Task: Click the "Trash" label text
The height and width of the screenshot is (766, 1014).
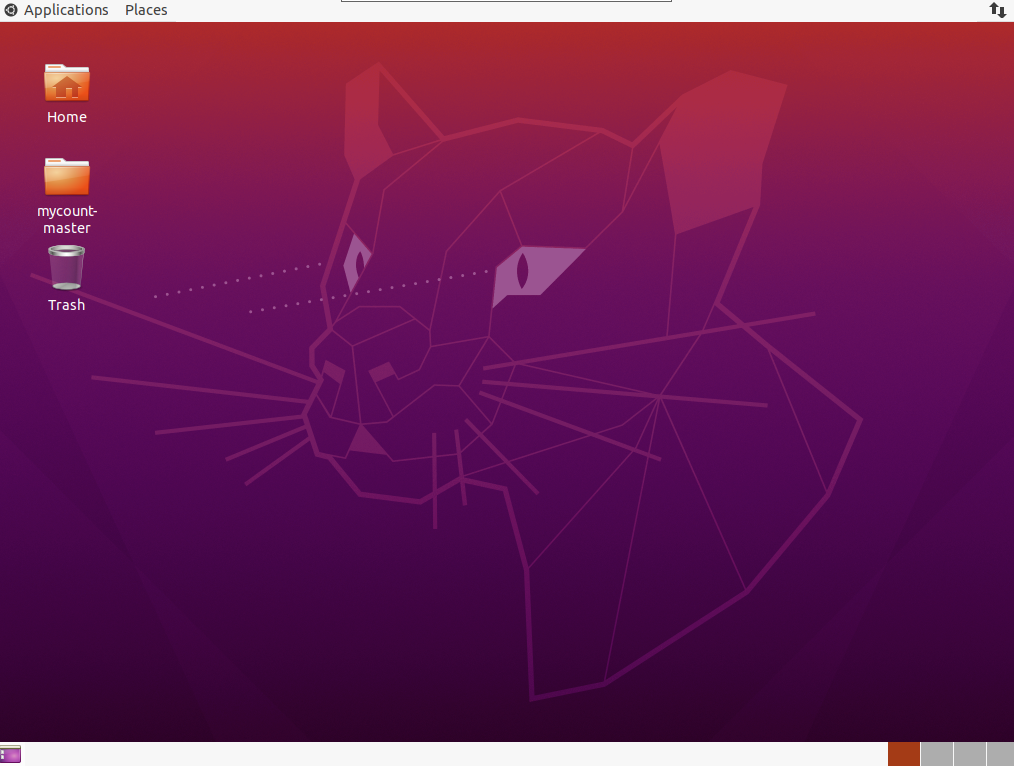Action: pos(67,305)
